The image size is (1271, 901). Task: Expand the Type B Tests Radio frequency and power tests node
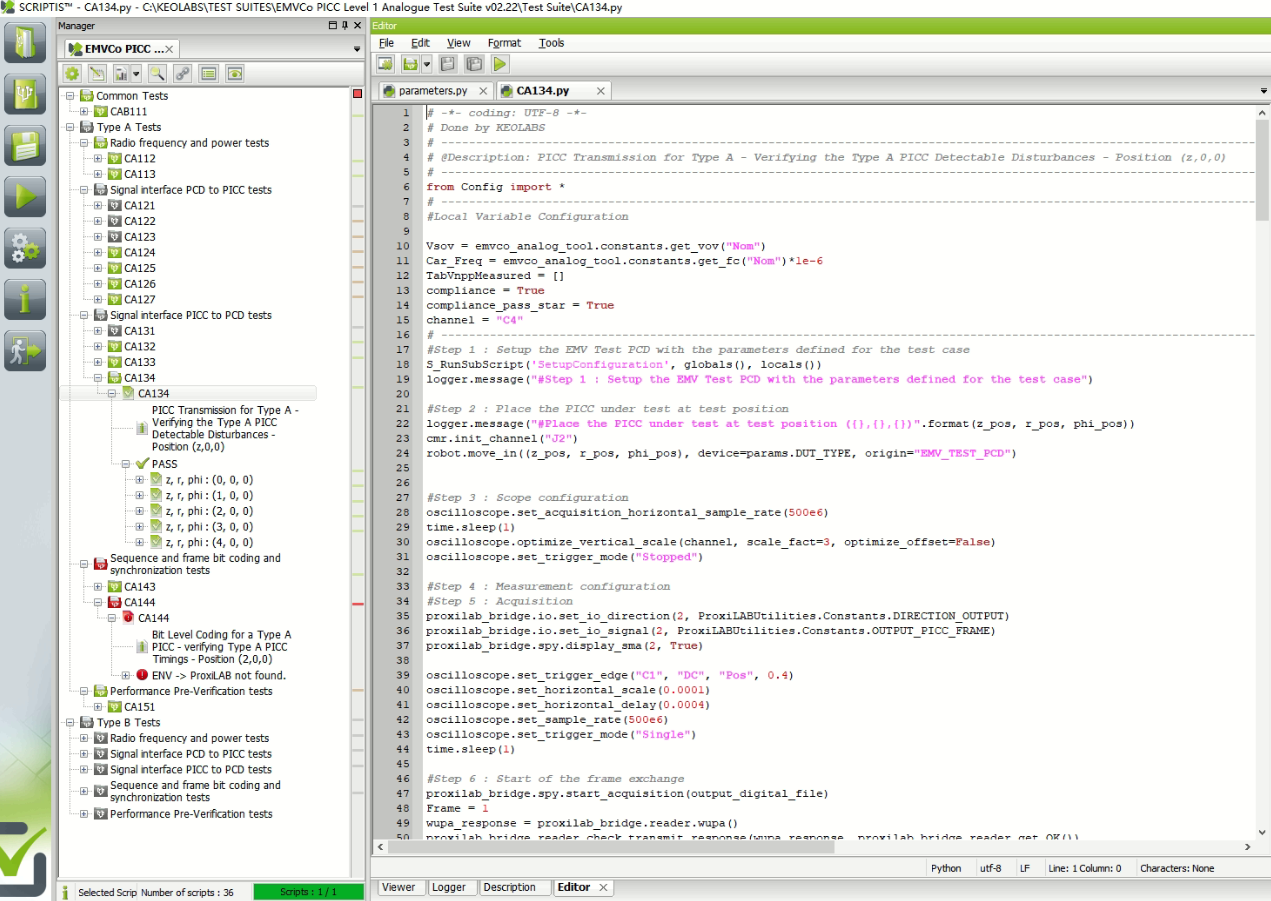pos(84,738)
